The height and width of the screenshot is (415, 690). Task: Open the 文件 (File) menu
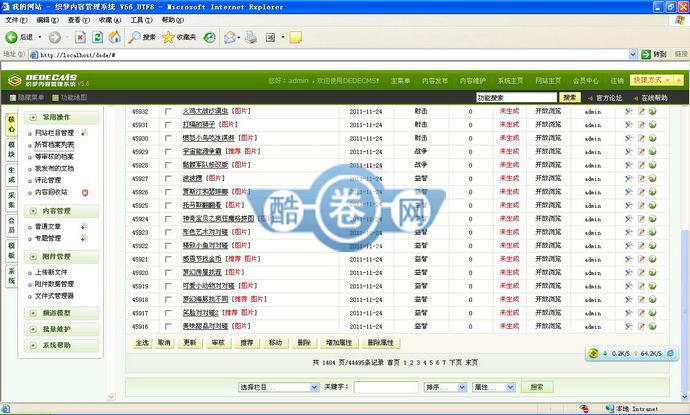pyautogui.click(x=16, y=20)
